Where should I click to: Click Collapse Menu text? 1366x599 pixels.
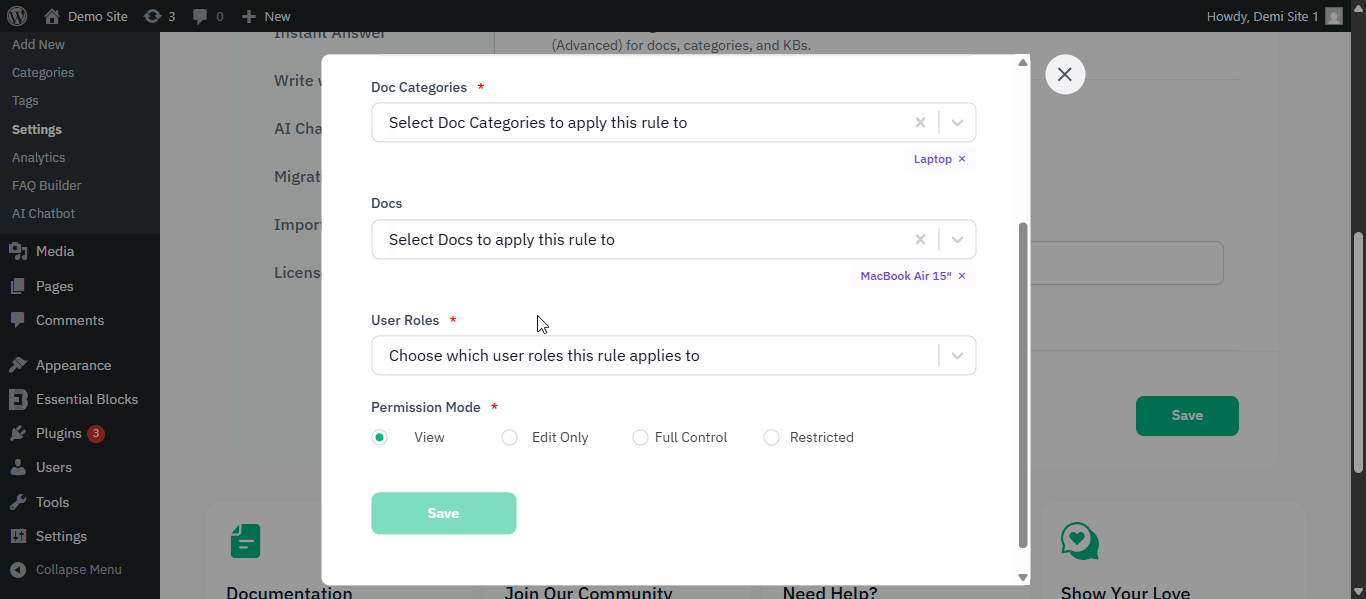pos(79,570)
